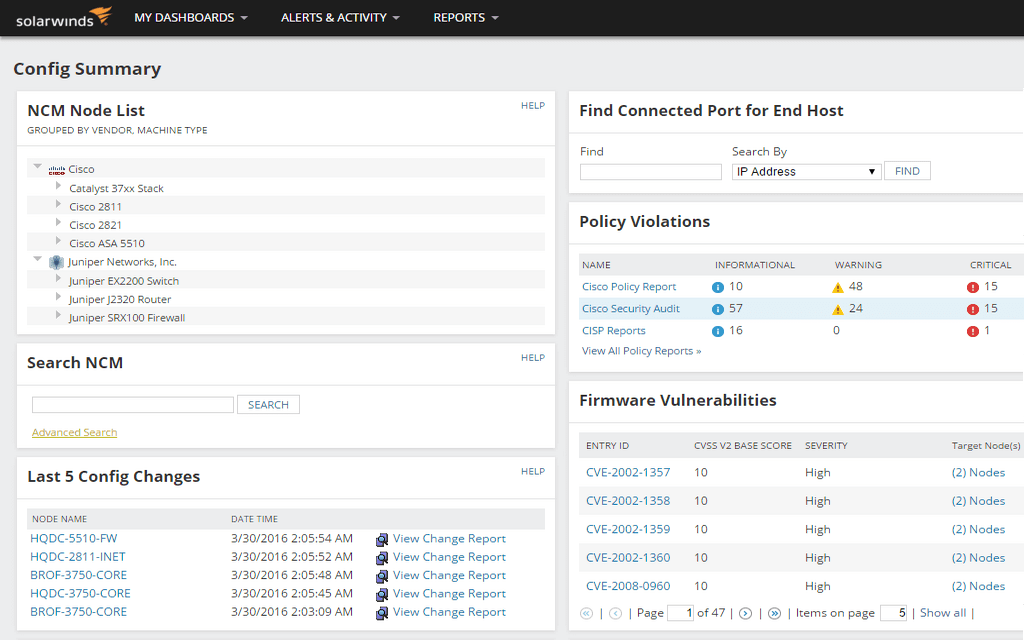The image size is (1024, 640).
Task: Click the warning triangle on the Cisco Security Audit row
Action: click(837, 308)
